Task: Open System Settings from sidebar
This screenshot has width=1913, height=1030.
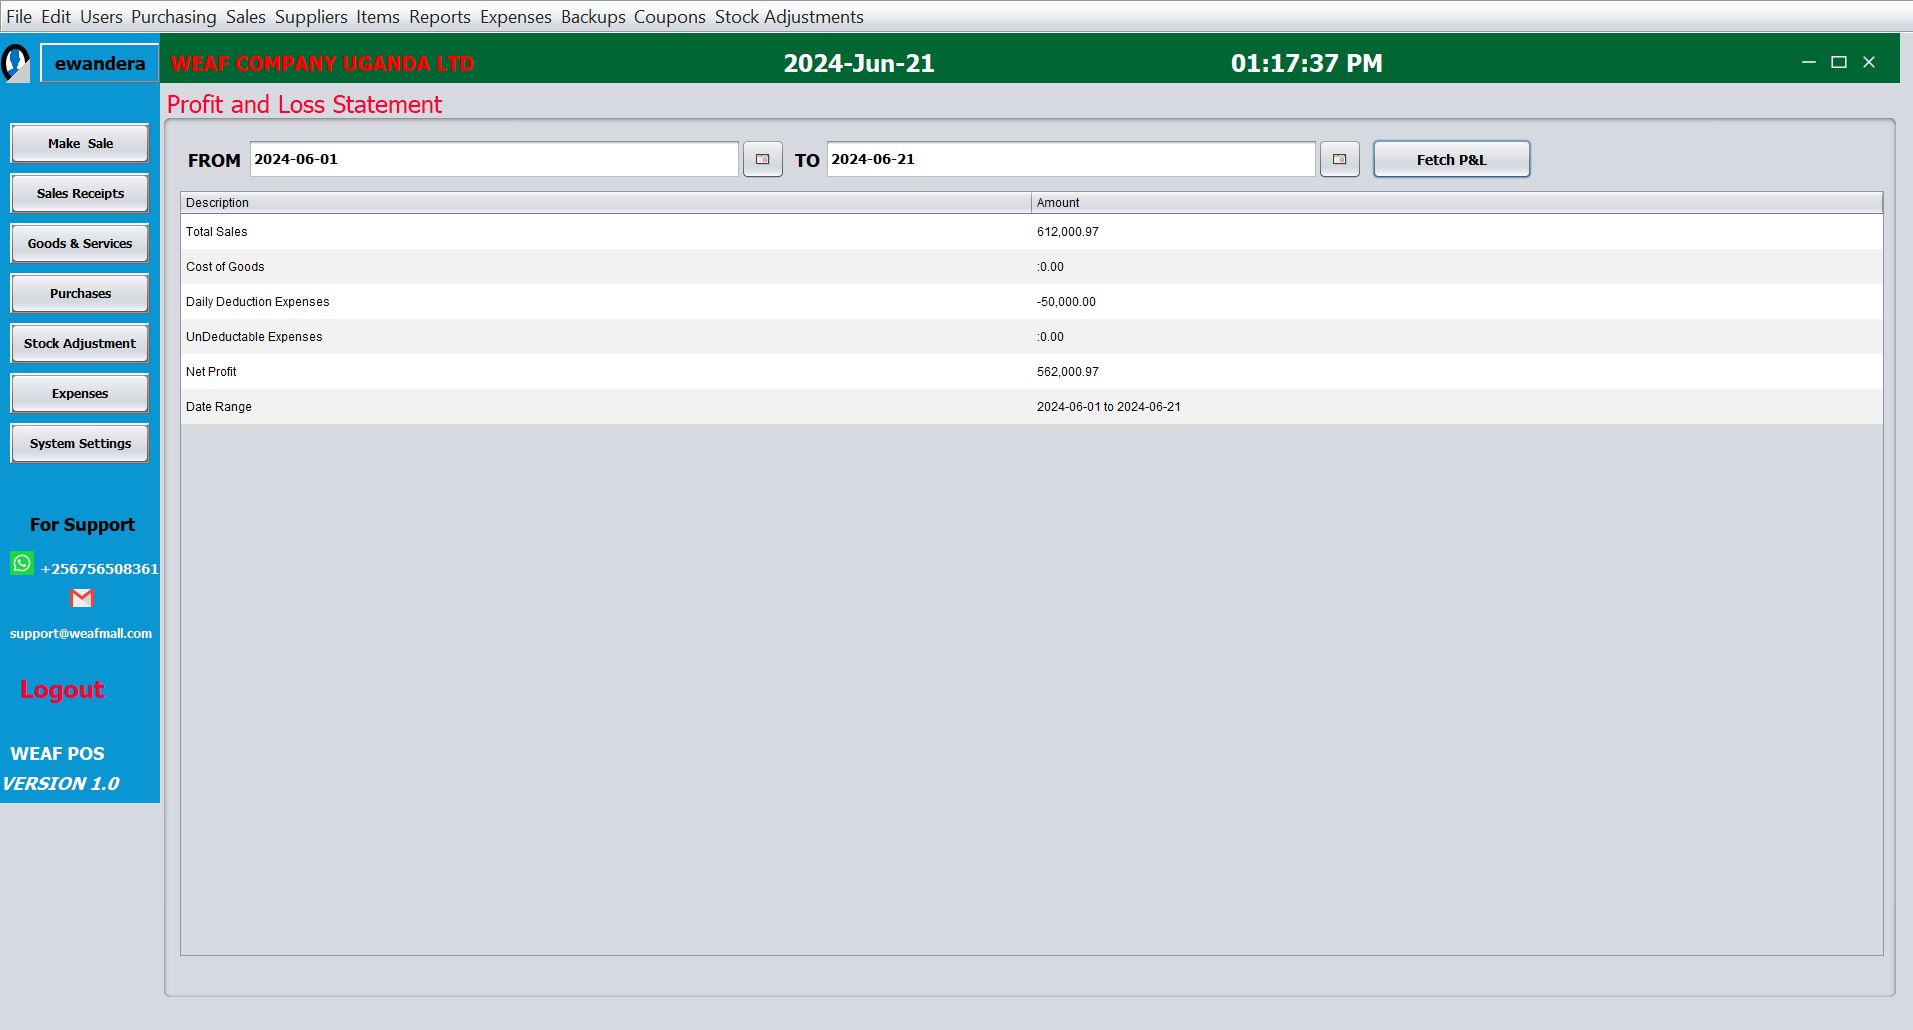Action: coord(80,443)
